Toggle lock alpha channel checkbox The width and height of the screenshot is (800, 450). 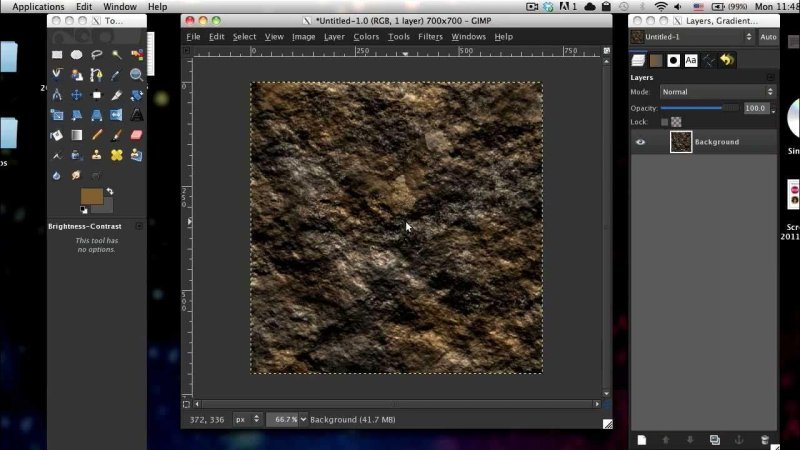tap(676, 121)
